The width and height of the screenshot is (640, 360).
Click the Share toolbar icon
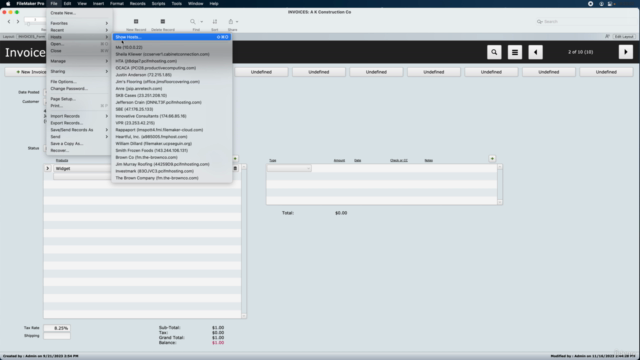click(x=231, y=22)
